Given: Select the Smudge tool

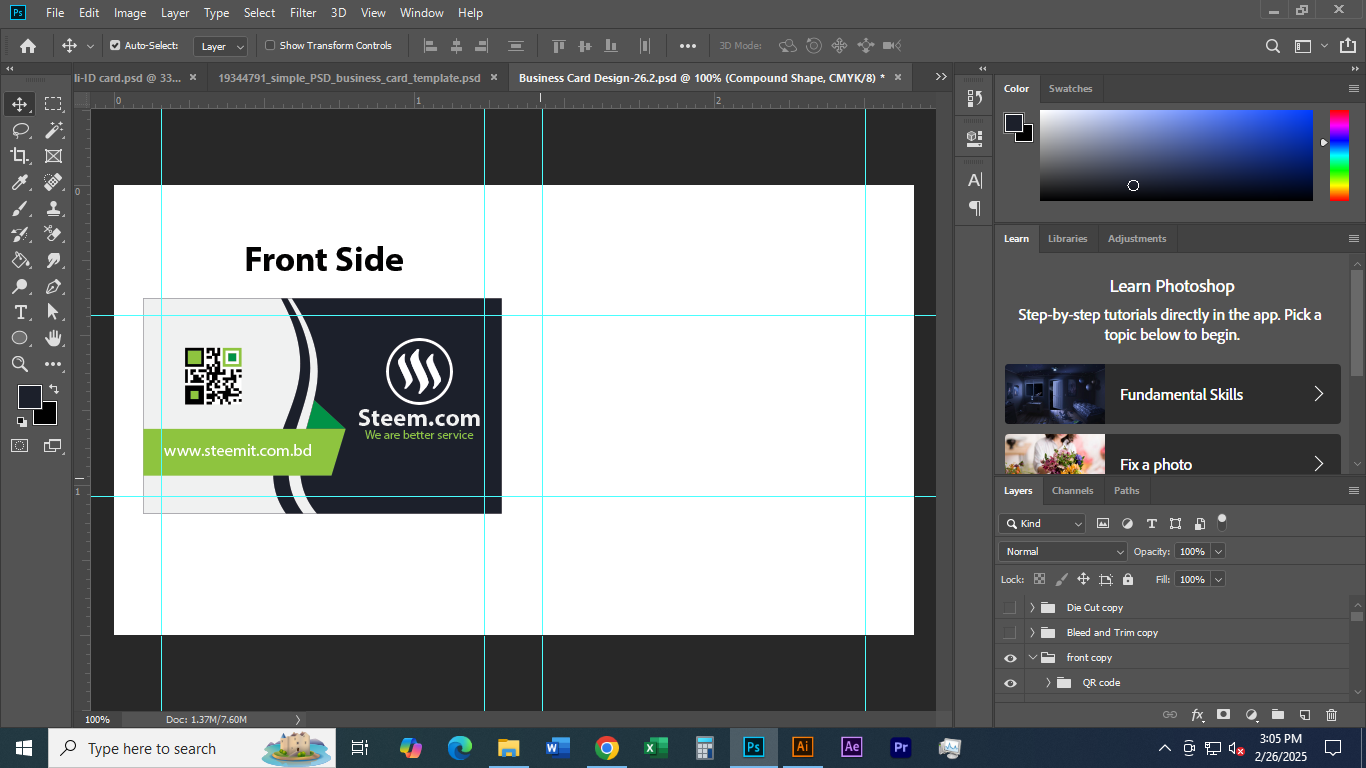Looking at the screenshot, I should [x=53, y=260].
